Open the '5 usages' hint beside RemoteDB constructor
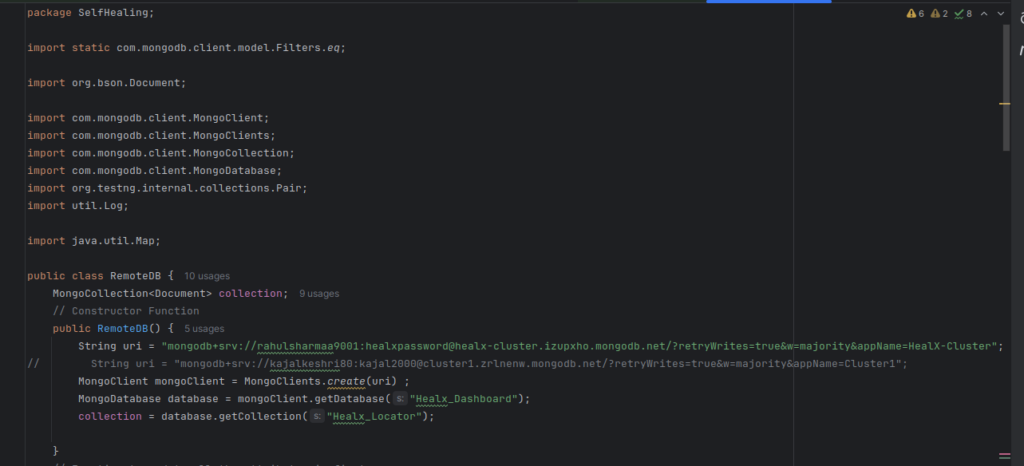The width and height of the screenshot is (1024, 466). pos(204,329)
